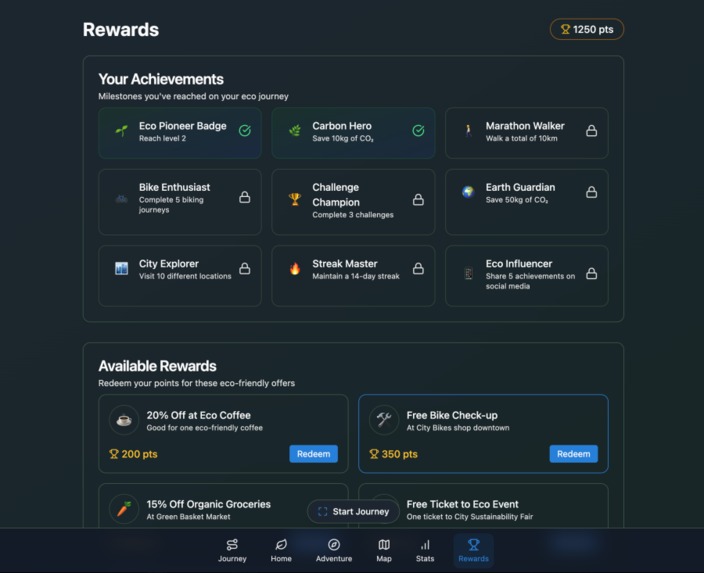Click the lock icon on Eco Influencer
Image resolution: width=704 pixels, height=573 pixels.
pos(591,273)
